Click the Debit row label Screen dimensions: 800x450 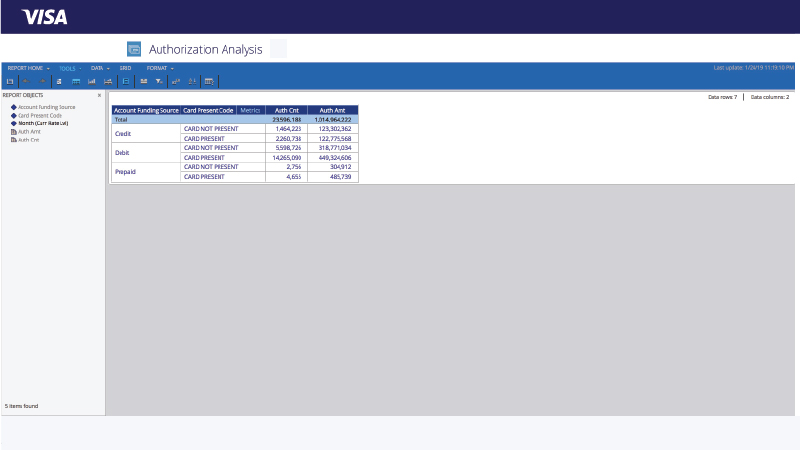tap(123, 153)
